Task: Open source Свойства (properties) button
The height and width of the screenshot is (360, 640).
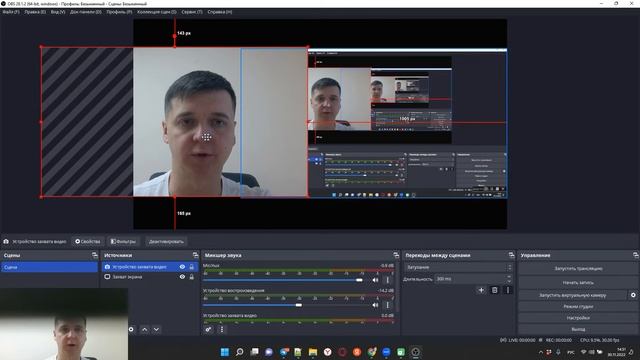Action: click(88, 241)
